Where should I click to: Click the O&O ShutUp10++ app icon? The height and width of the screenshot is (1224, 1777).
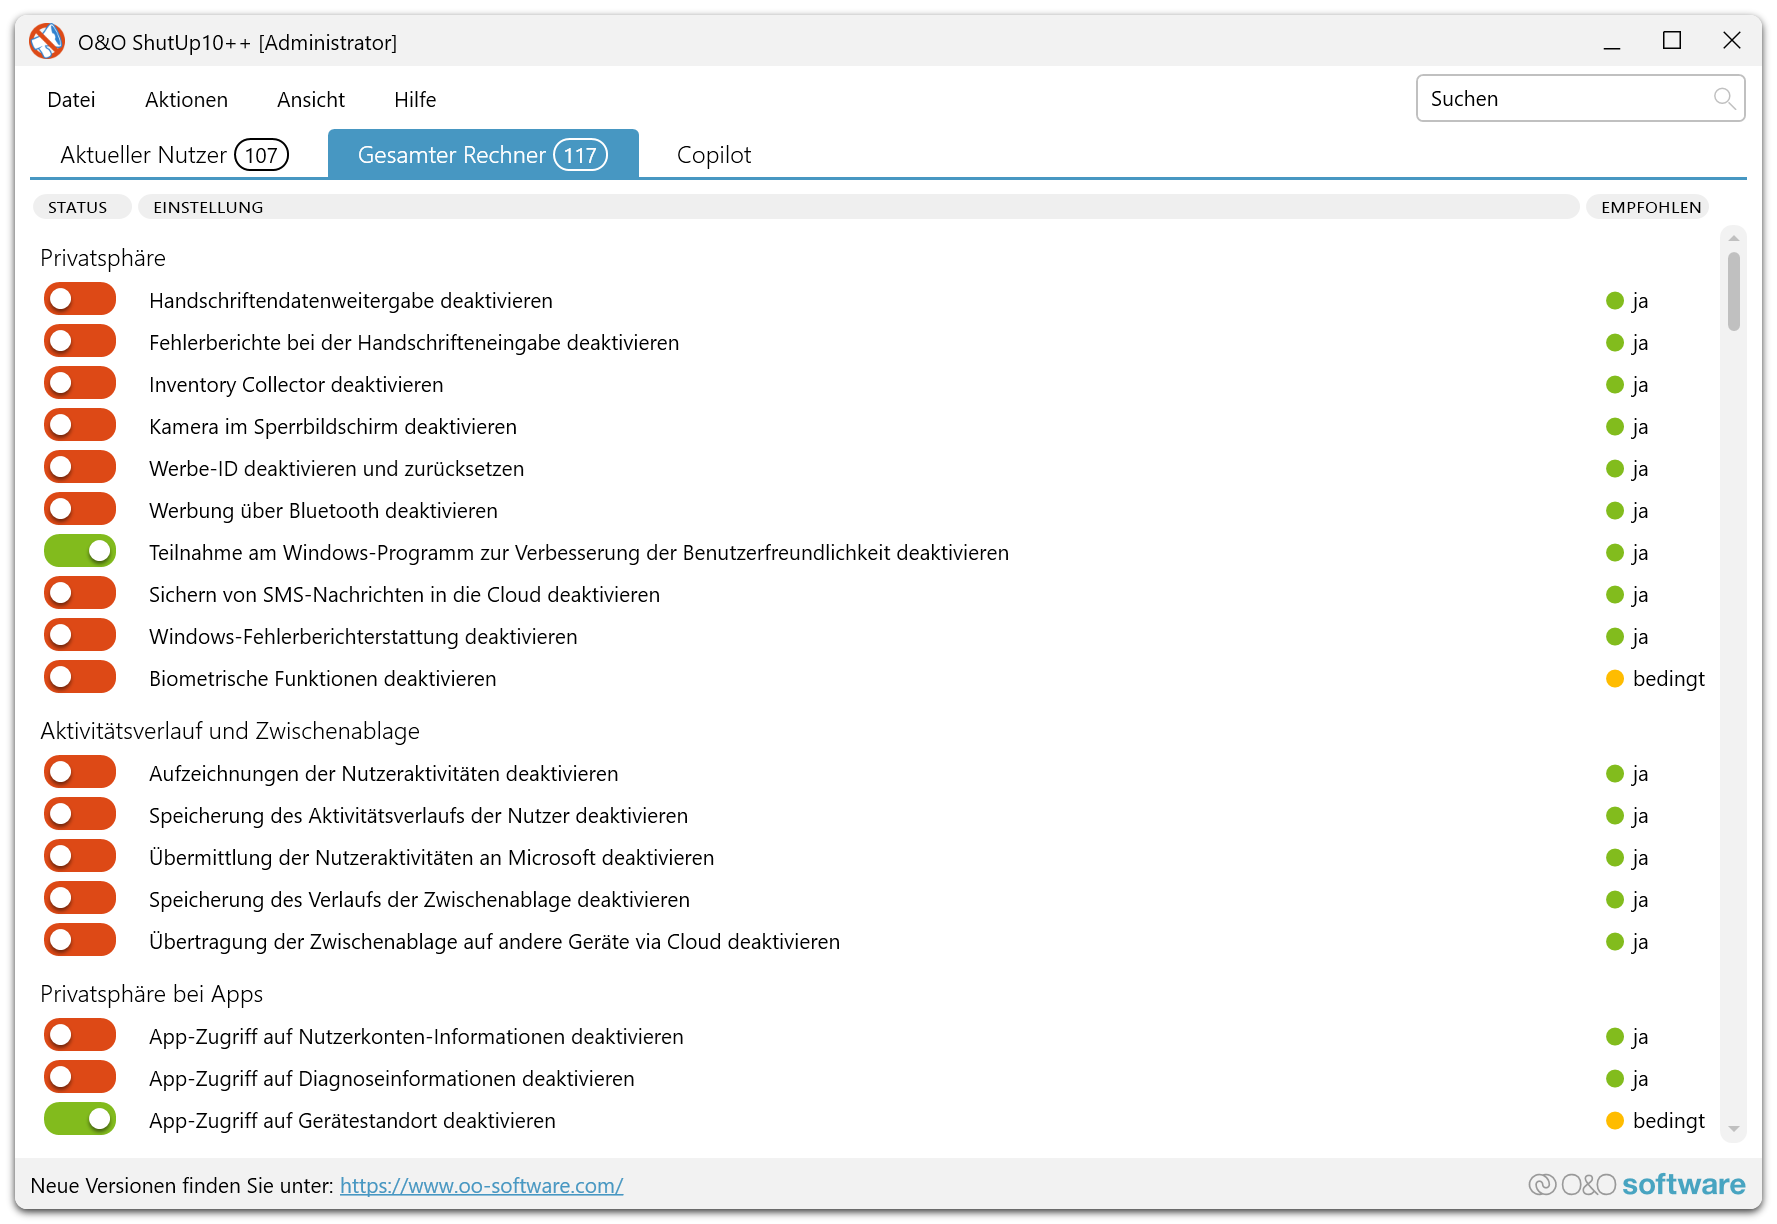[x=47, y=41]
